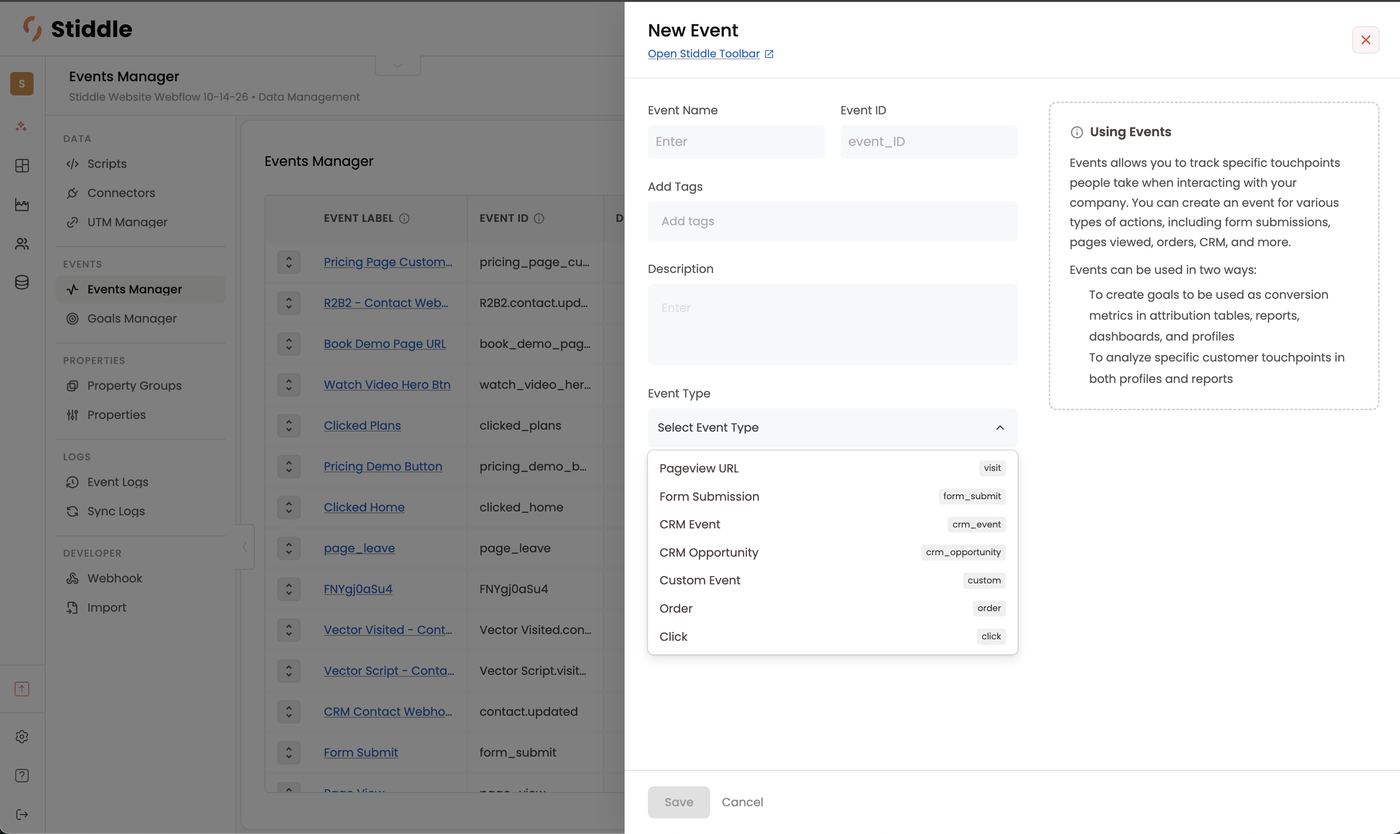Open Stiddle Toolbar link
The image size is (1400, 834).
tap(711, 54)
